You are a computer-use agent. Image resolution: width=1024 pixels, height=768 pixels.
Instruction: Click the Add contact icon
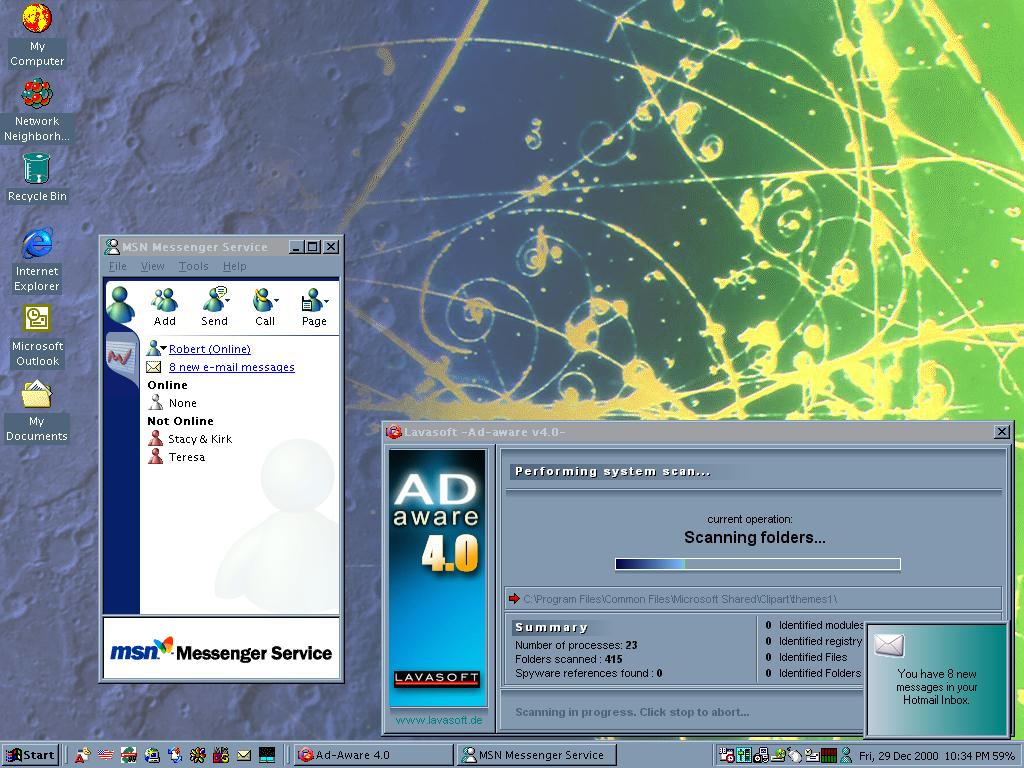pyautogui.click(x=165, y=300)
